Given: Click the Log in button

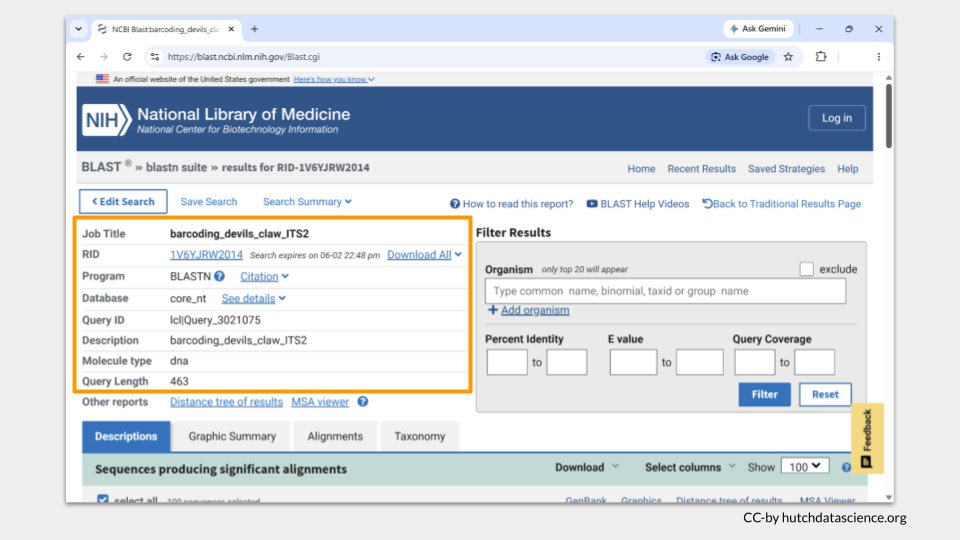Looking at the screenshot, I should tap(836, 118).
